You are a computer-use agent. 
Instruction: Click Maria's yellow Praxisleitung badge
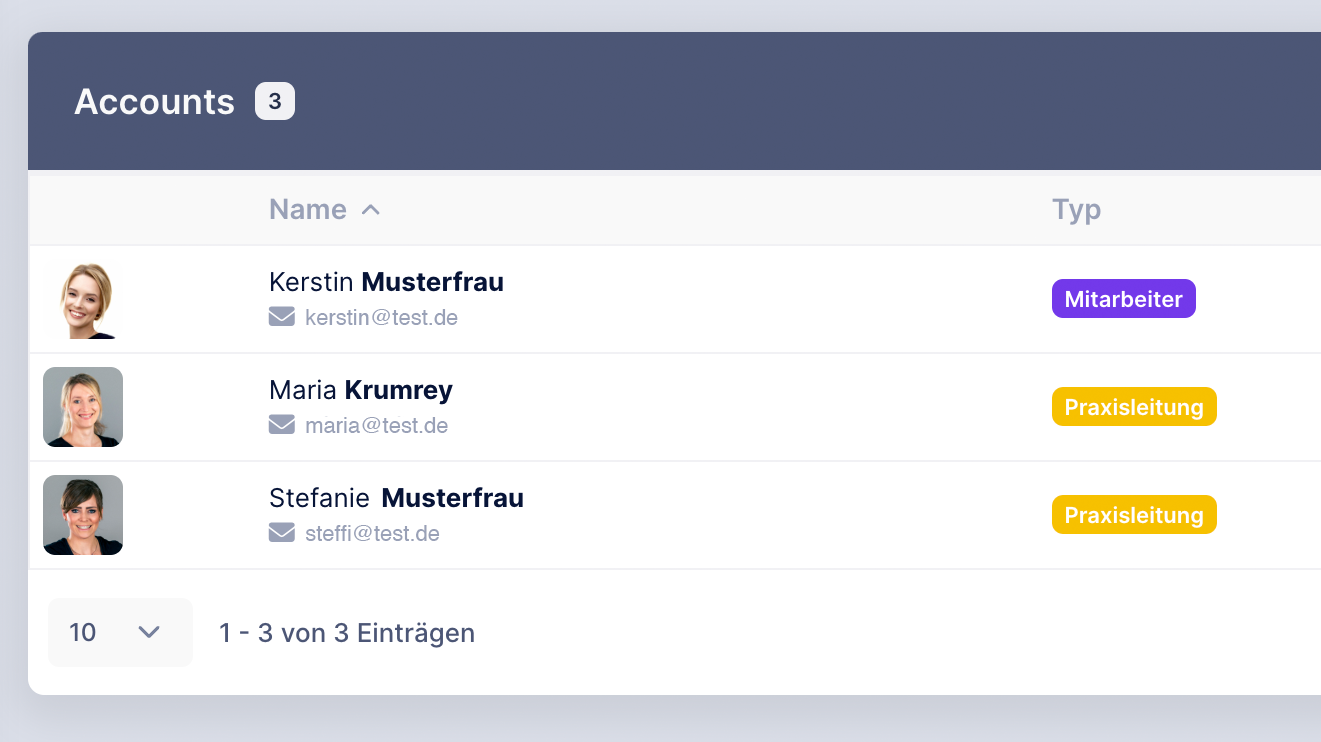(x=1134, y=407)
